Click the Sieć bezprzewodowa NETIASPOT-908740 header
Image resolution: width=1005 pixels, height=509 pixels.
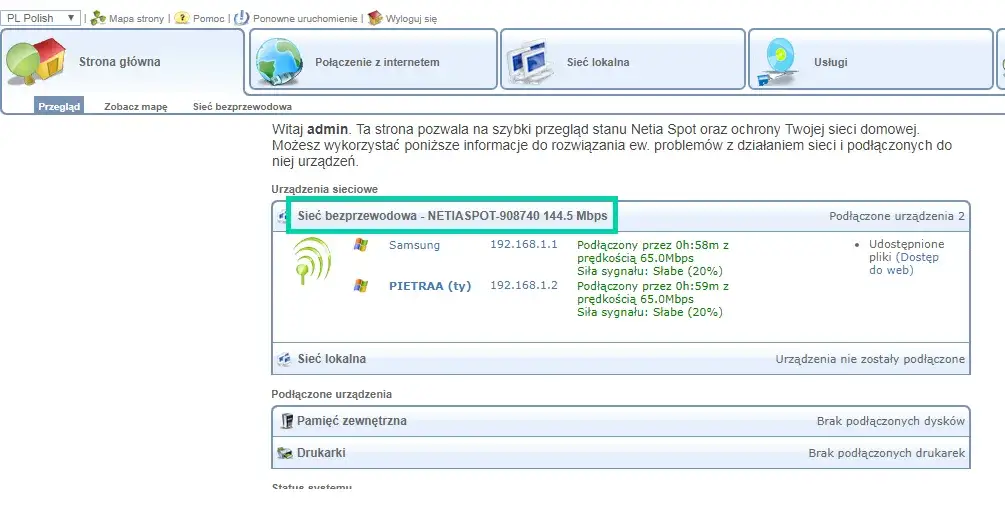pyautogui.click(x=452, y=216)
